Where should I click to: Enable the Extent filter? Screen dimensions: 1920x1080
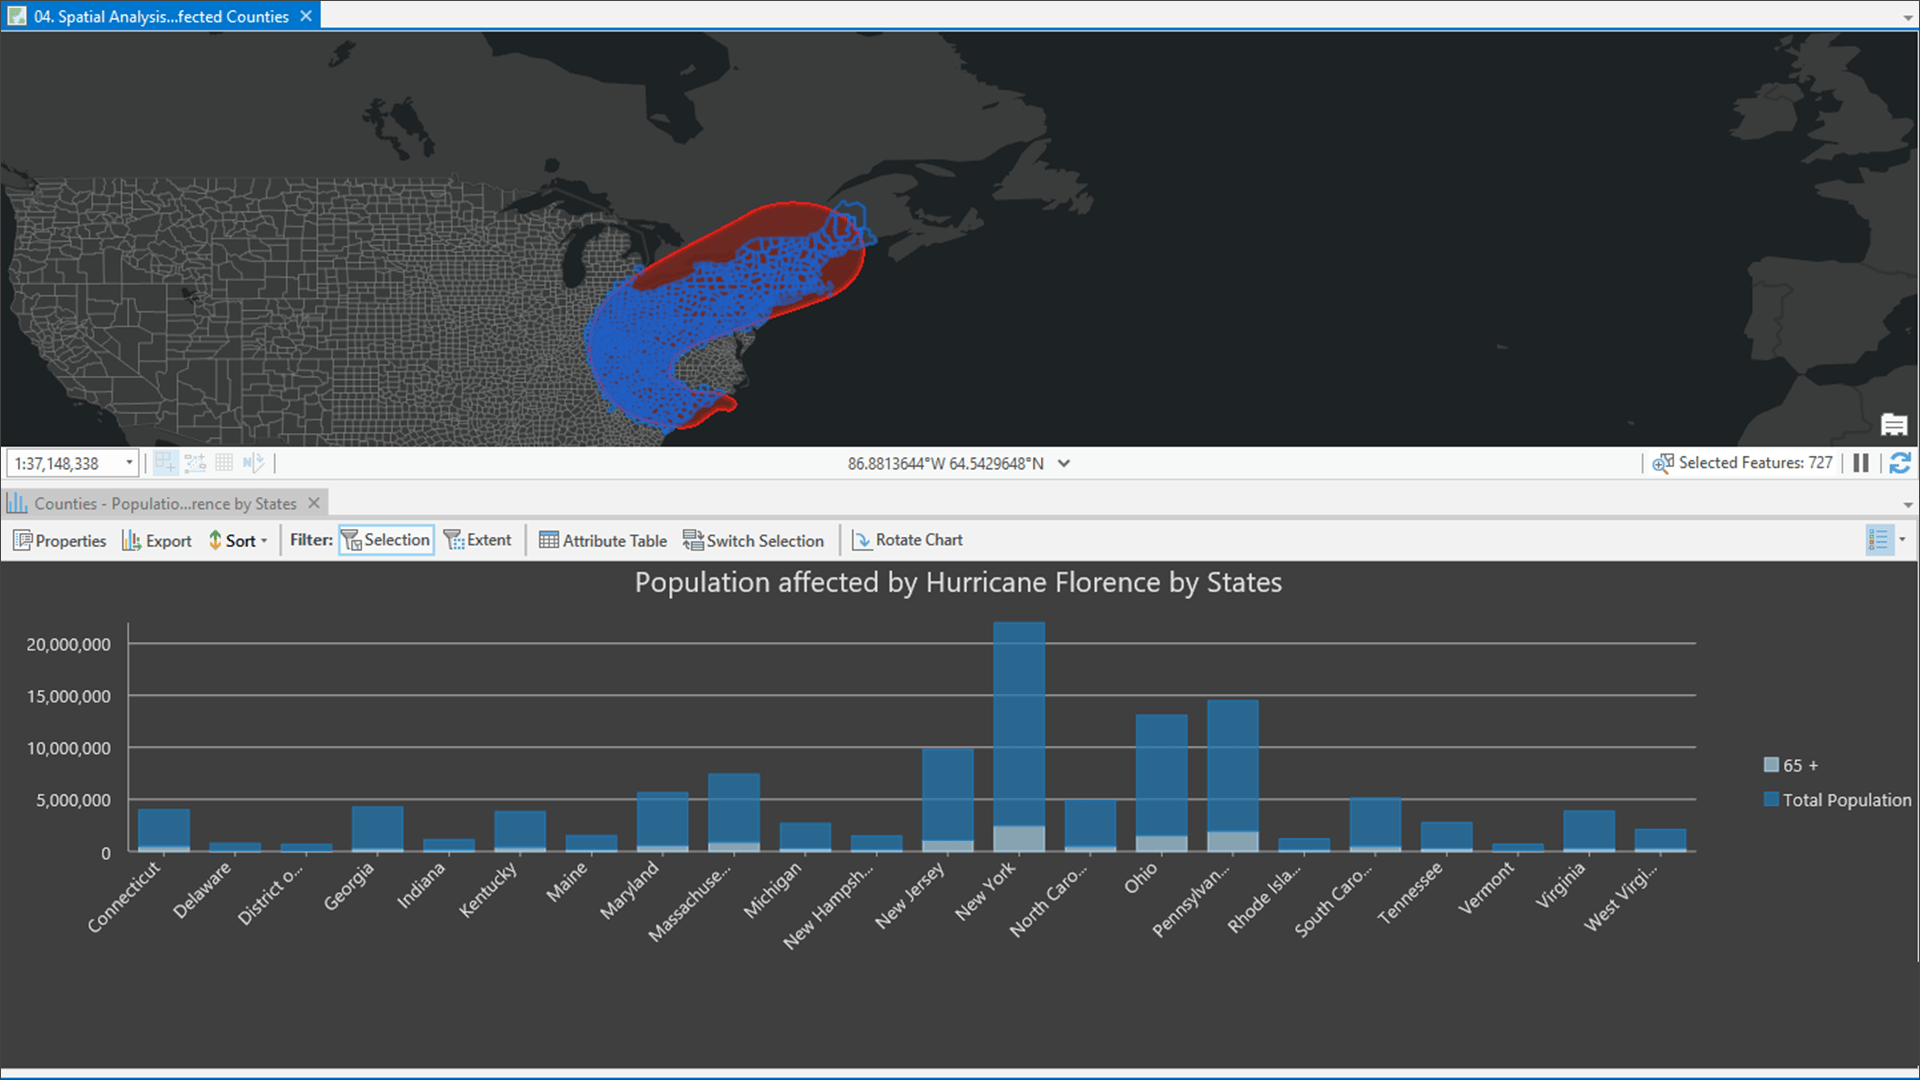(x=478, y=540)
